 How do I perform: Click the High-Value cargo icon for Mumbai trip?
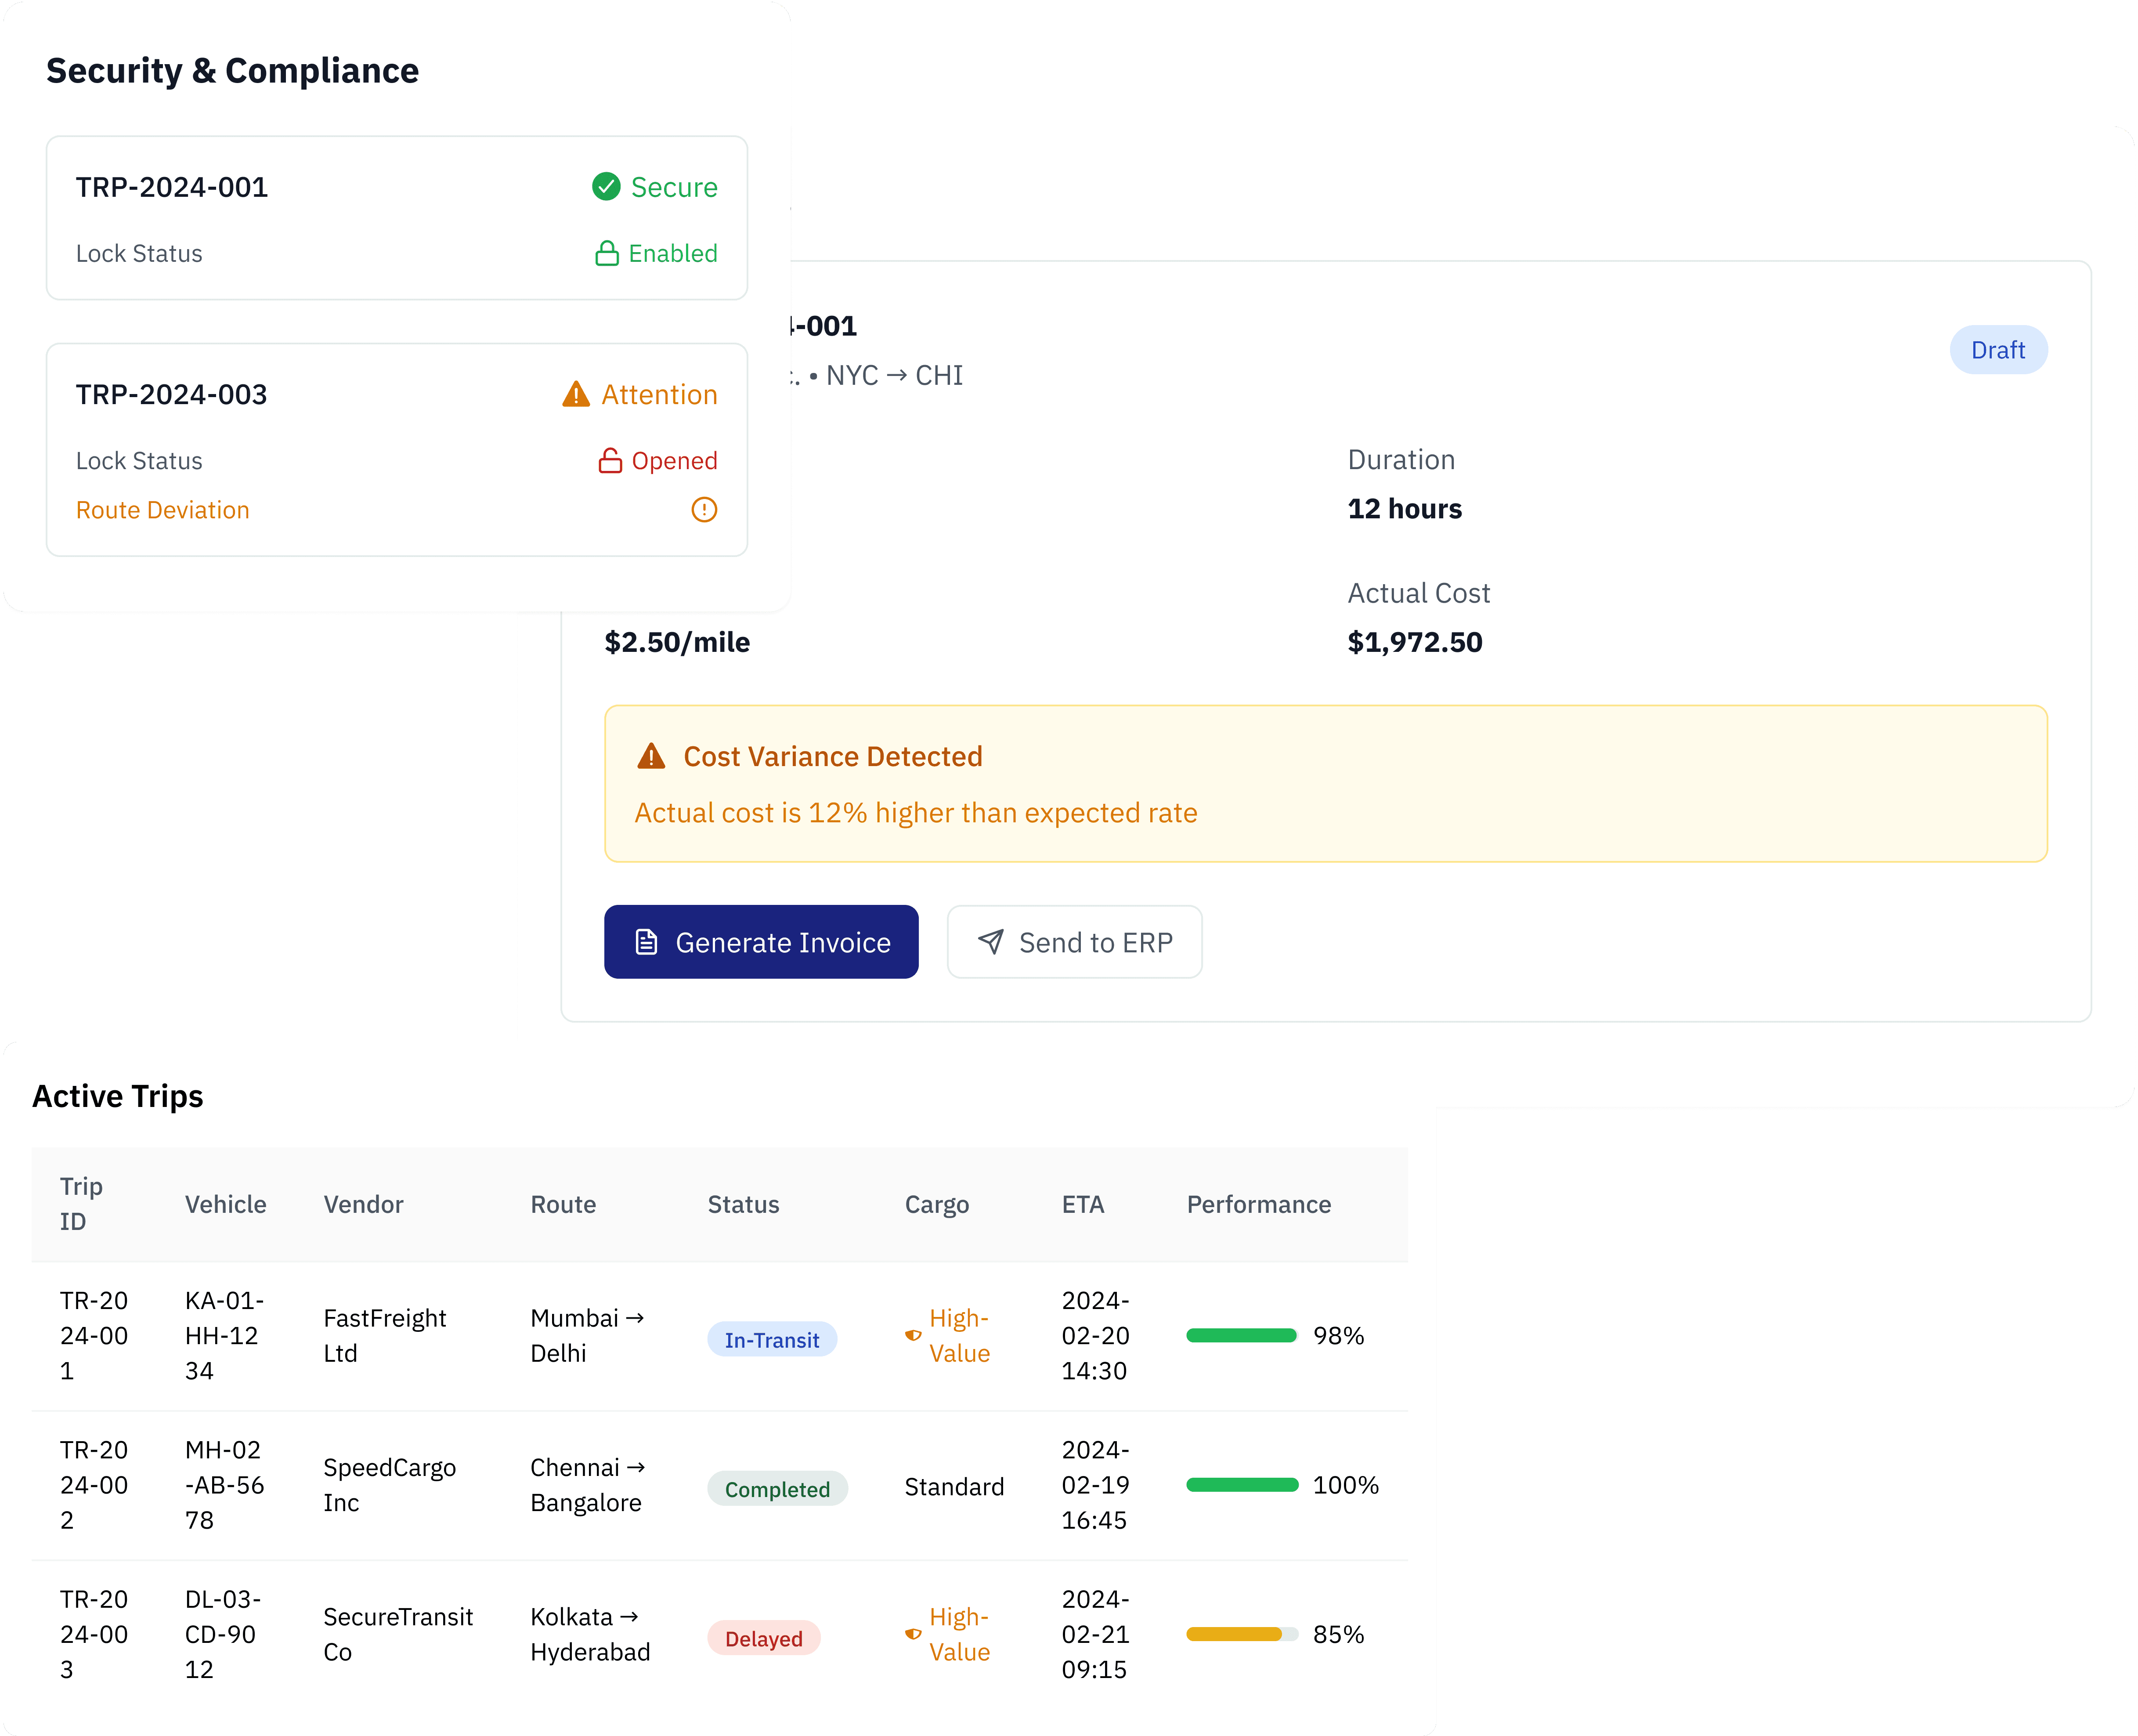point(913,1335)
